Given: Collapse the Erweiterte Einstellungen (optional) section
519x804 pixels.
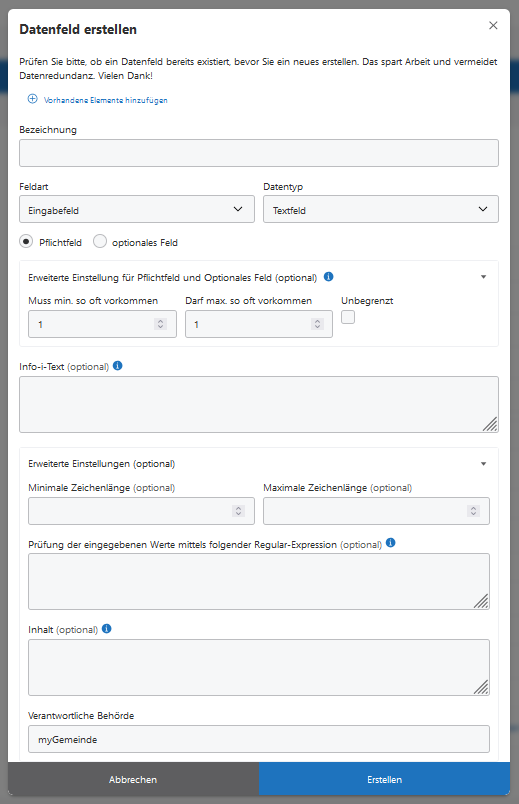Looking at the screenshot, I should click(484, 464).
